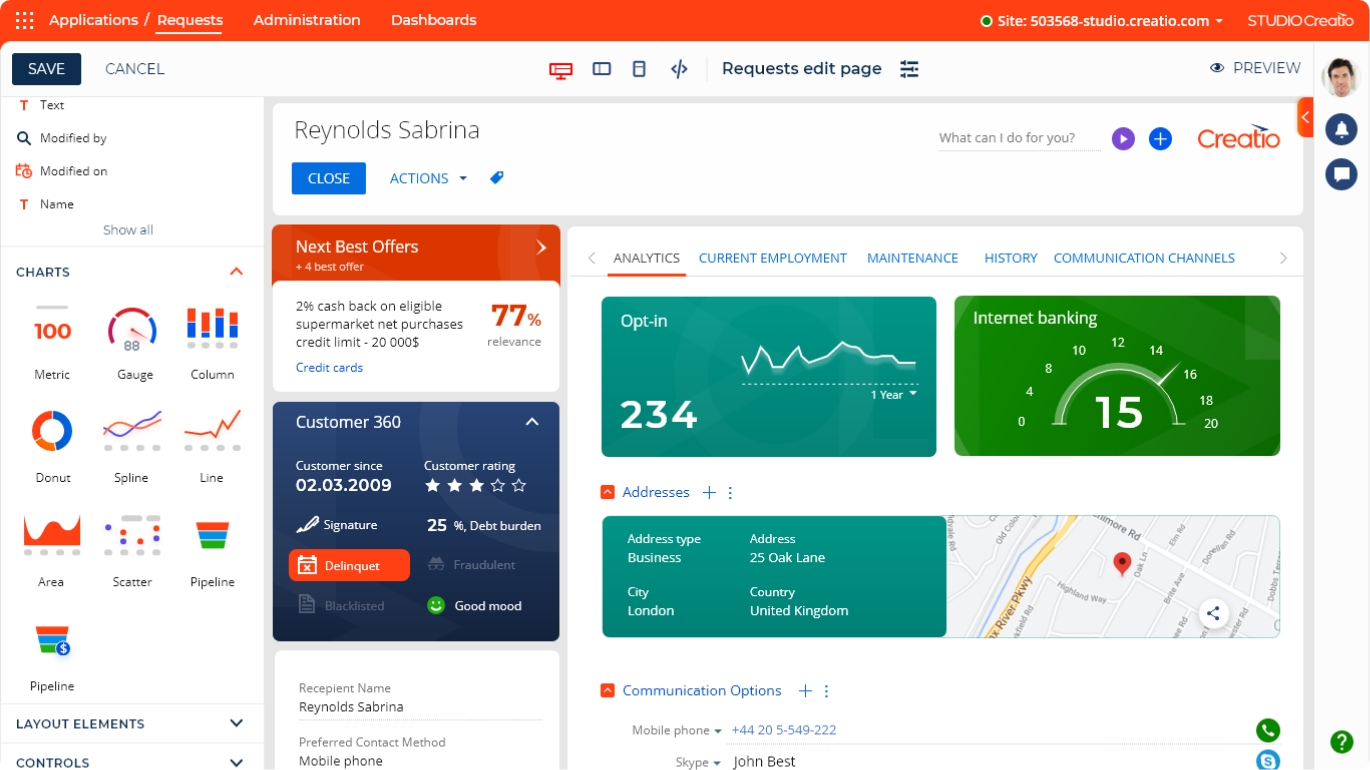Add the Pipeline with dollar chart element
This screenshot has height=770, width=1370.
pyautogui.click(x=52, y=657)
